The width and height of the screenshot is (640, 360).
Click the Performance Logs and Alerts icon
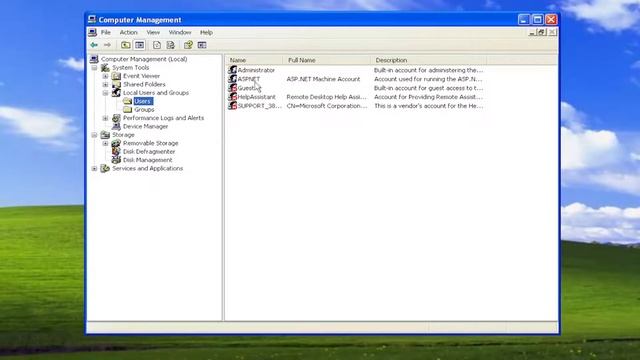coord(116,118)
